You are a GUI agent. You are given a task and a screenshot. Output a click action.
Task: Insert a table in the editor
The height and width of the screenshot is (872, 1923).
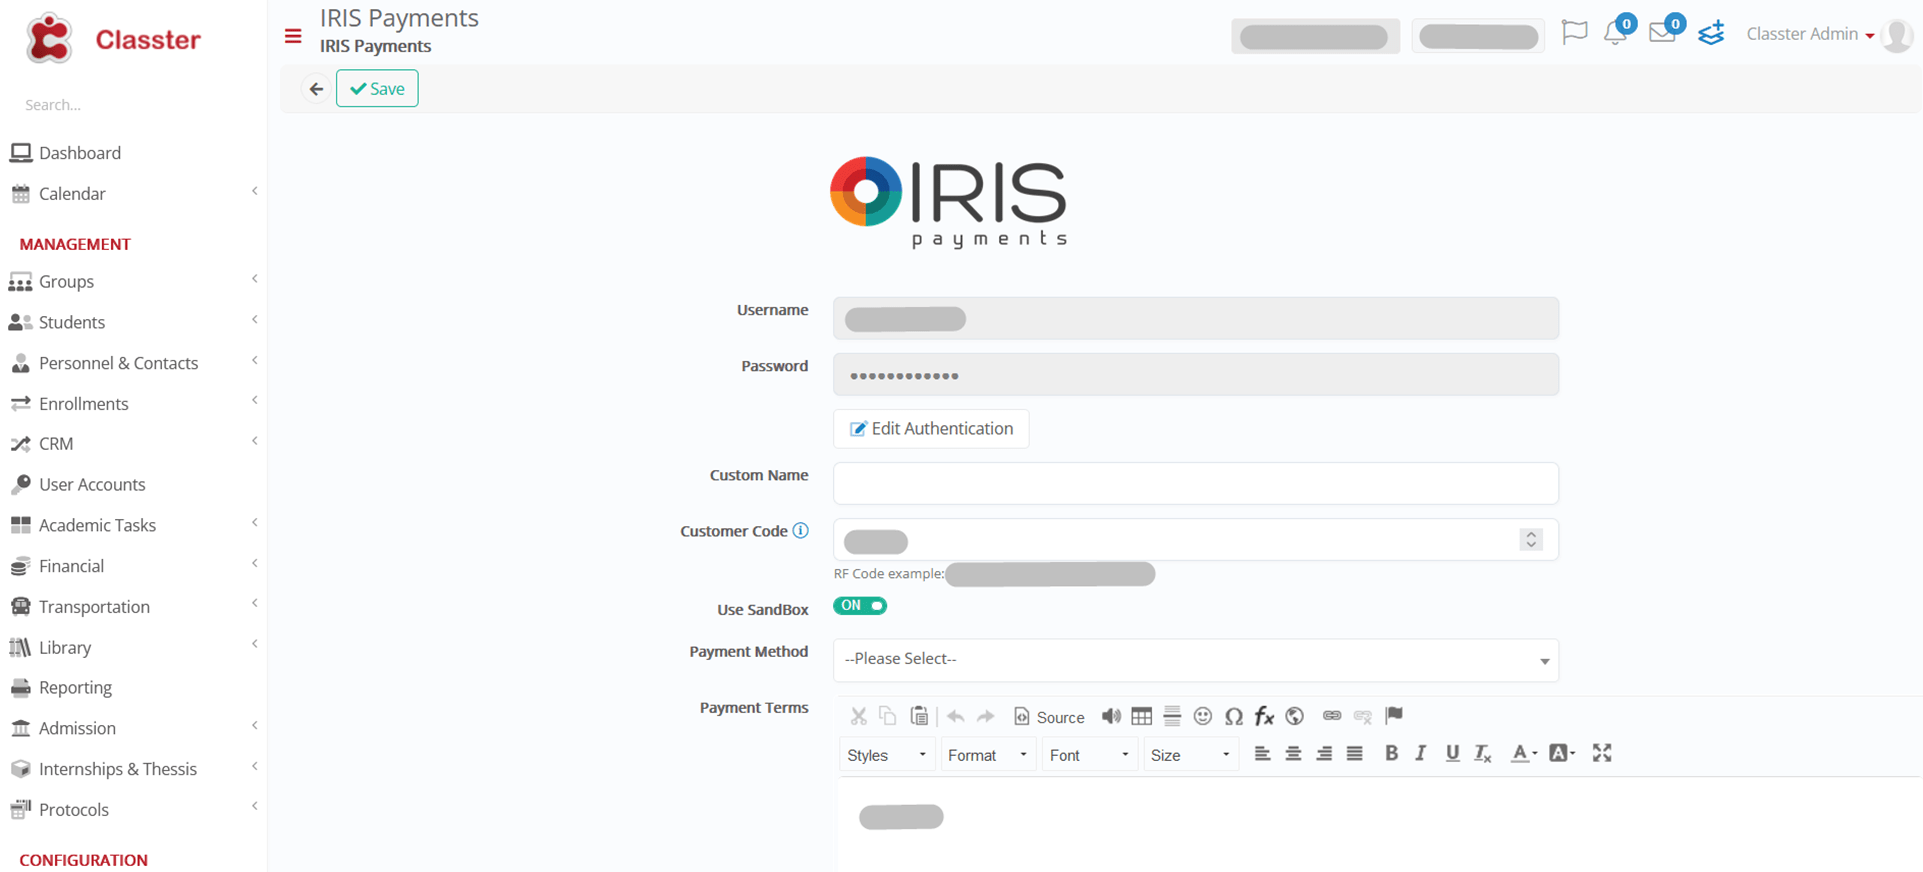click(1142, 716)
